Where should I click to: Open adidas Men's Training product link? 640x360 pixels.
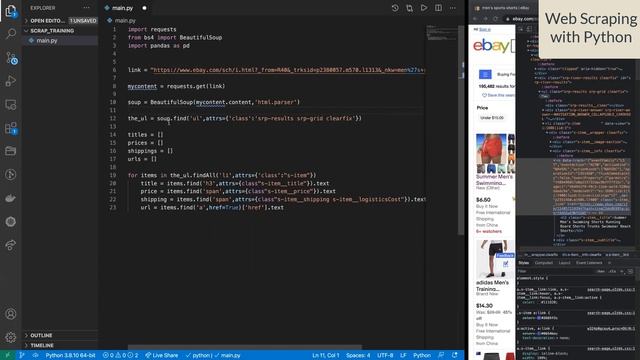pyautogui.click(x=492, y=286)
